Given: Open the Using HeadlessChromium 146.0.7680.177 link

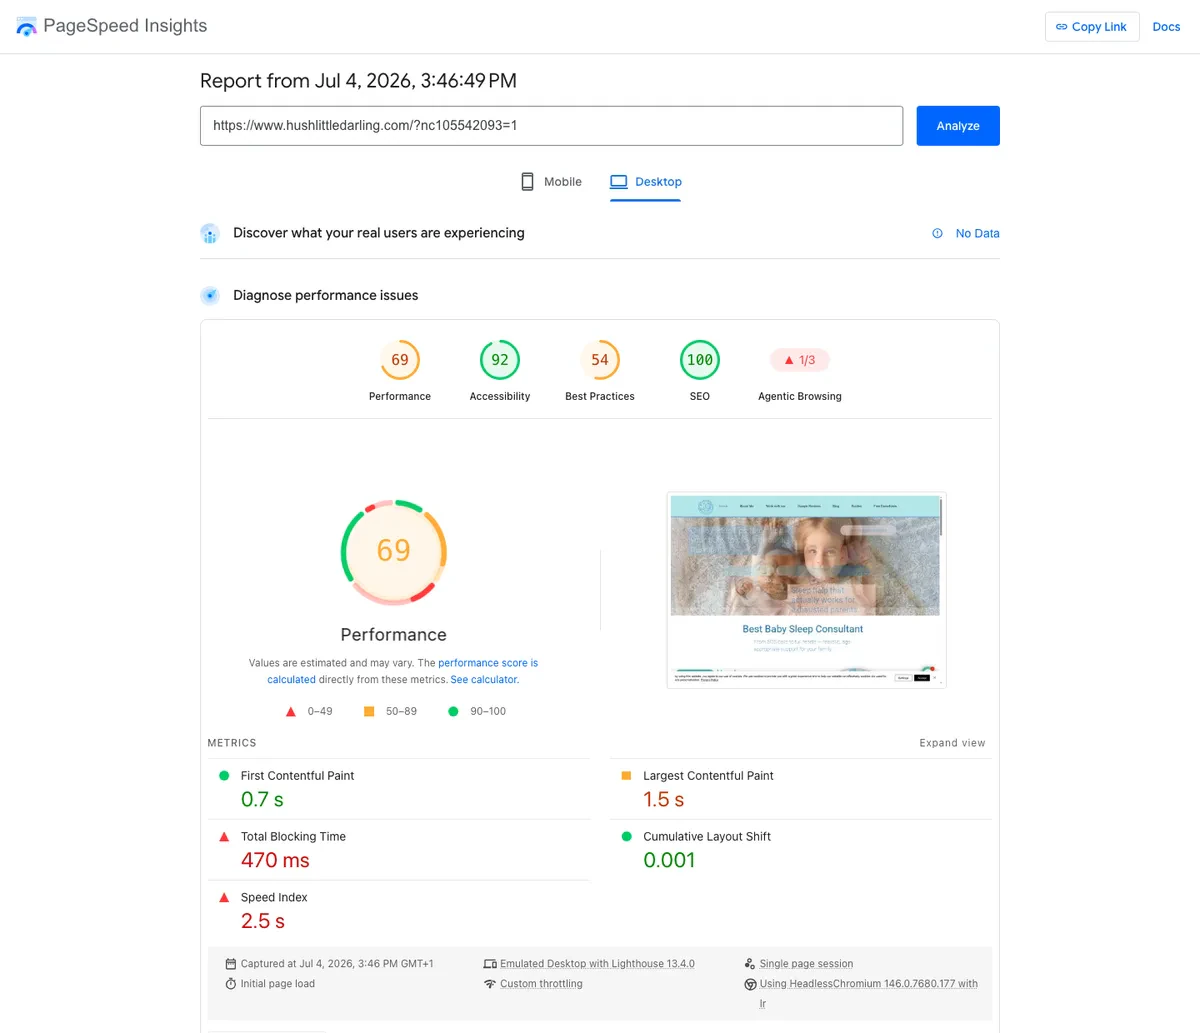Looking at the screenshot, I should pyautogui.click(x=868, y=993).
